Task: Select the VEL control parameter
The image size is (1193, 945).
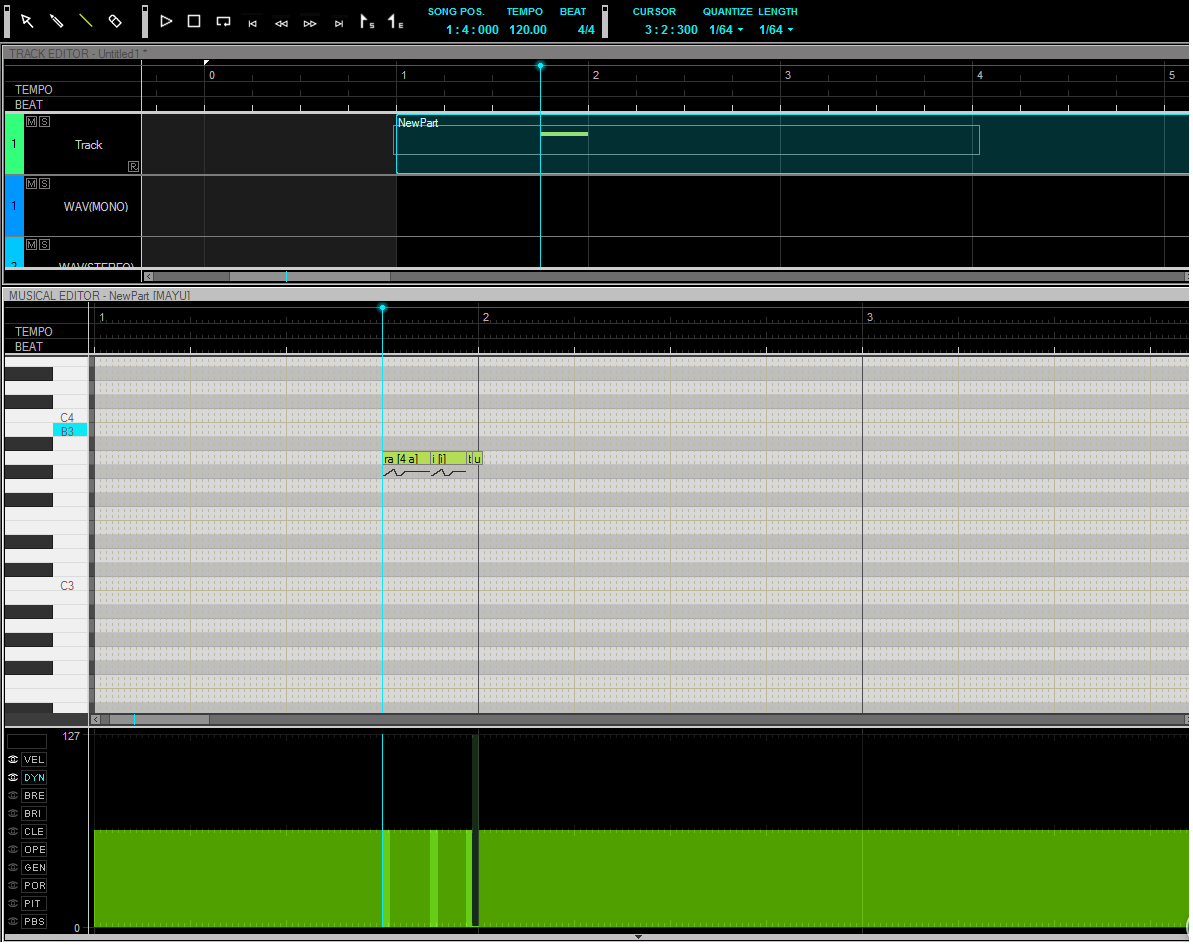Action: click(x=34, y=760)
